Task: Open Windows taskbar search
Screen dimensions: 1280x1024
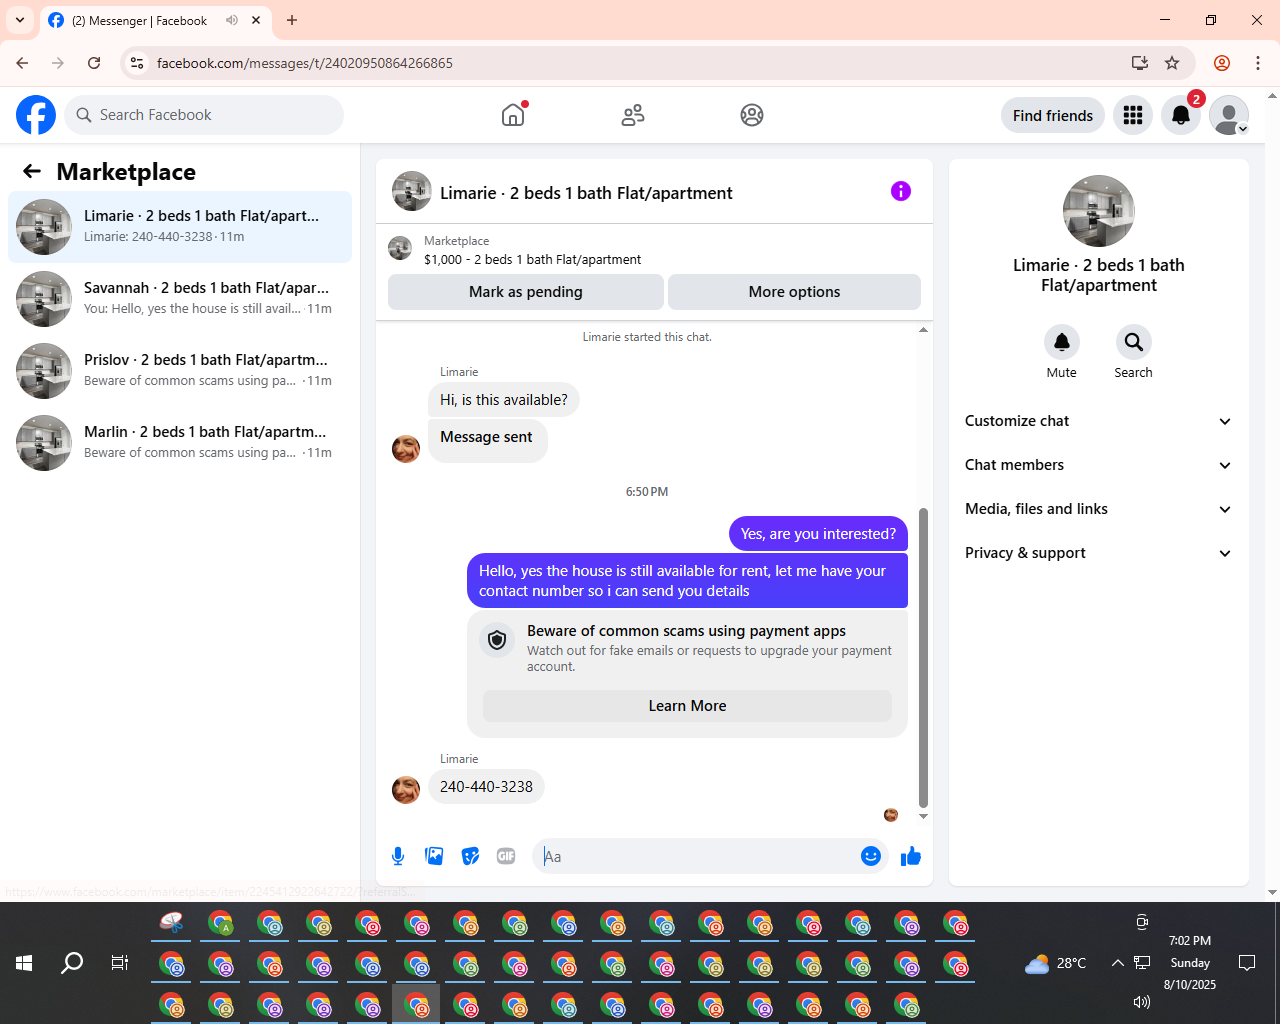Action: click(72, 963)
